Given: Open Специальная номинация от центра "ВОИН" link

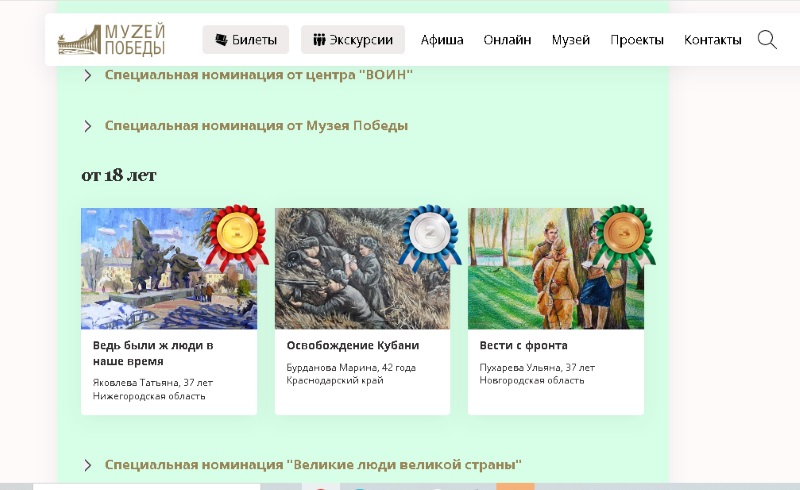Looking at the screenshot, I should [259, 75].
